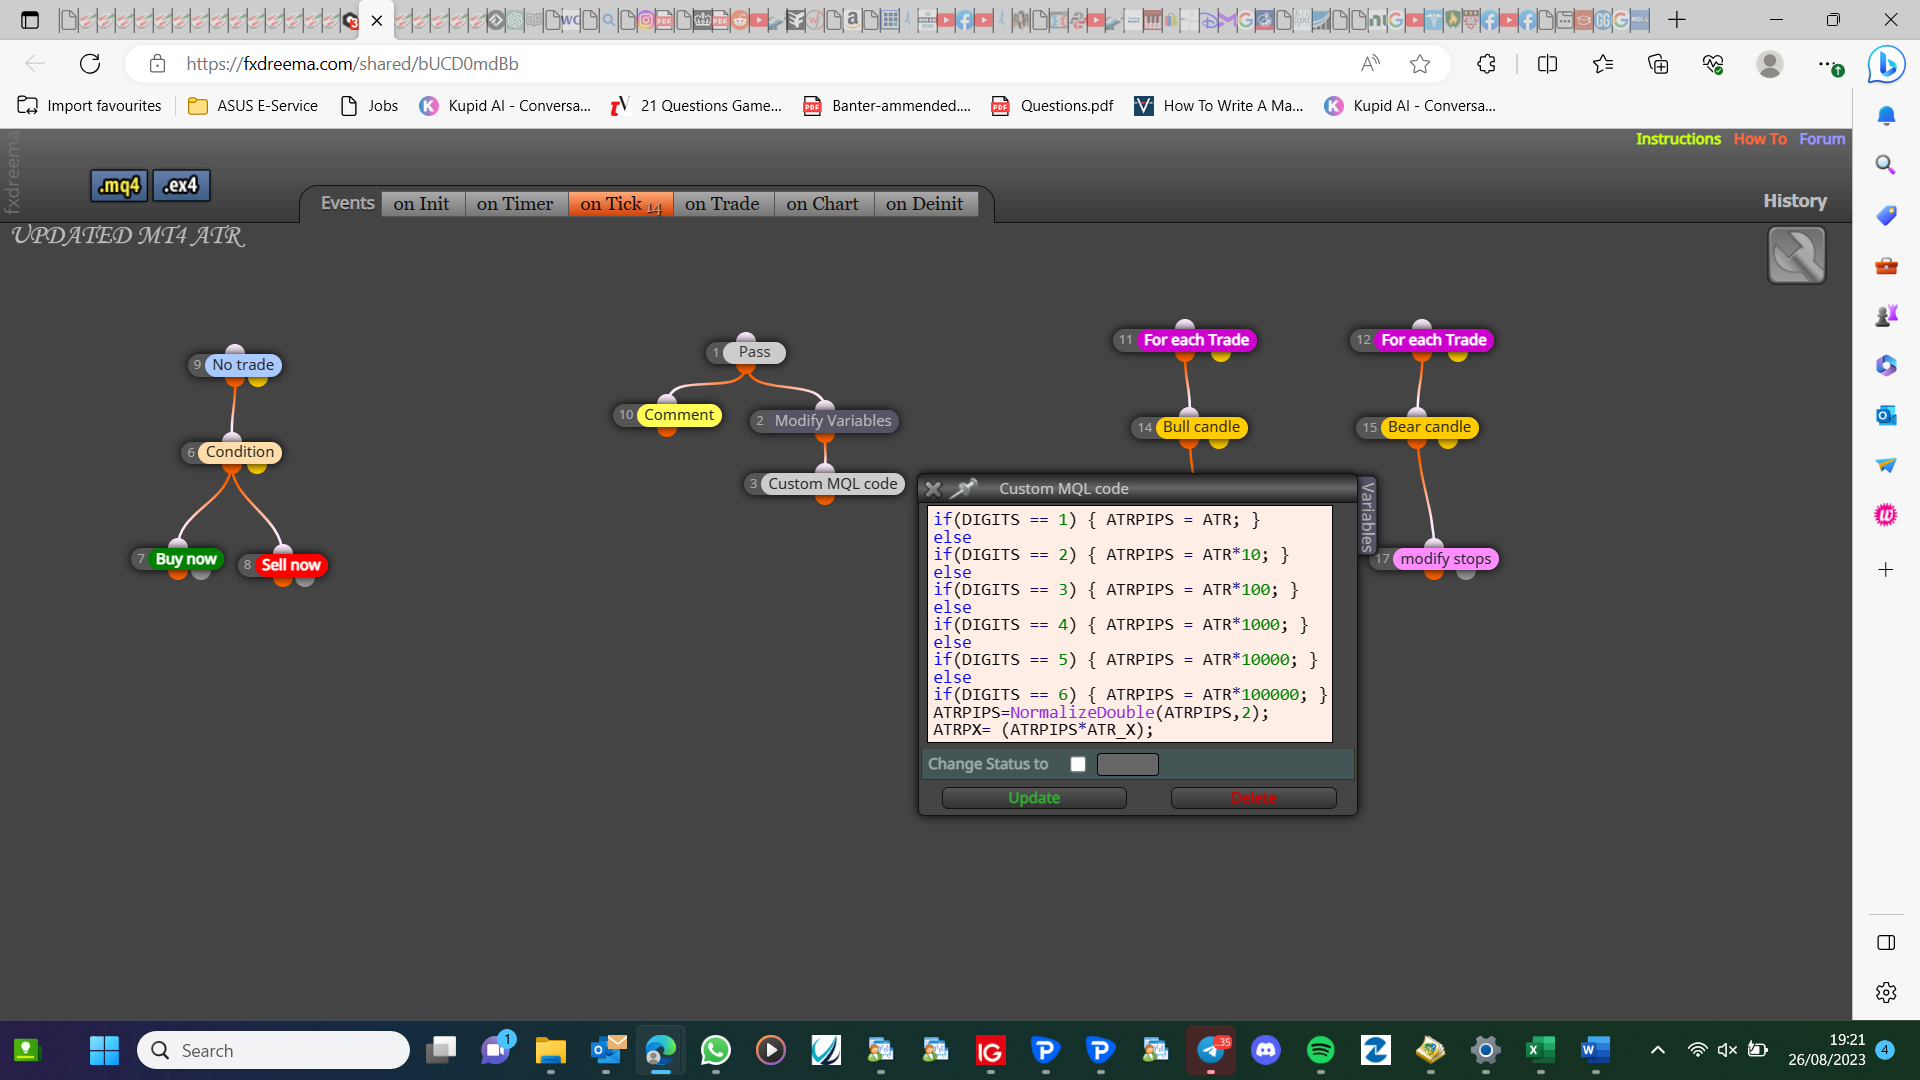The width and height of the screenshot is (1920, 1080).
Task: Open Excel from taskbar
Action: click(x=1541, y=1050)
